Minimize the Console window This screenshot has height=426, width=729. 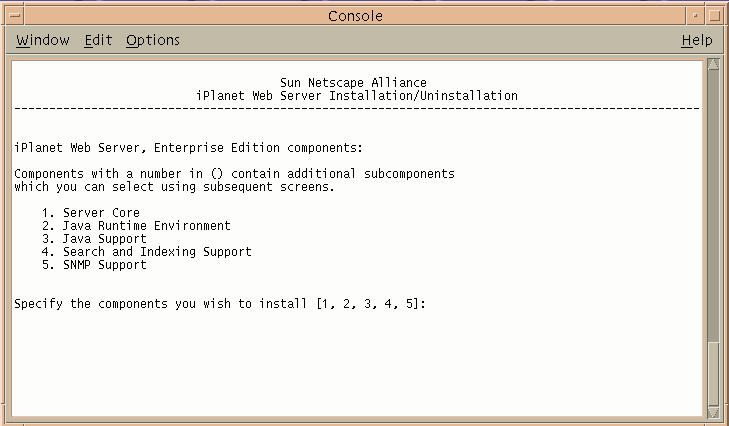pyautogui.click(x=695, y=15)
